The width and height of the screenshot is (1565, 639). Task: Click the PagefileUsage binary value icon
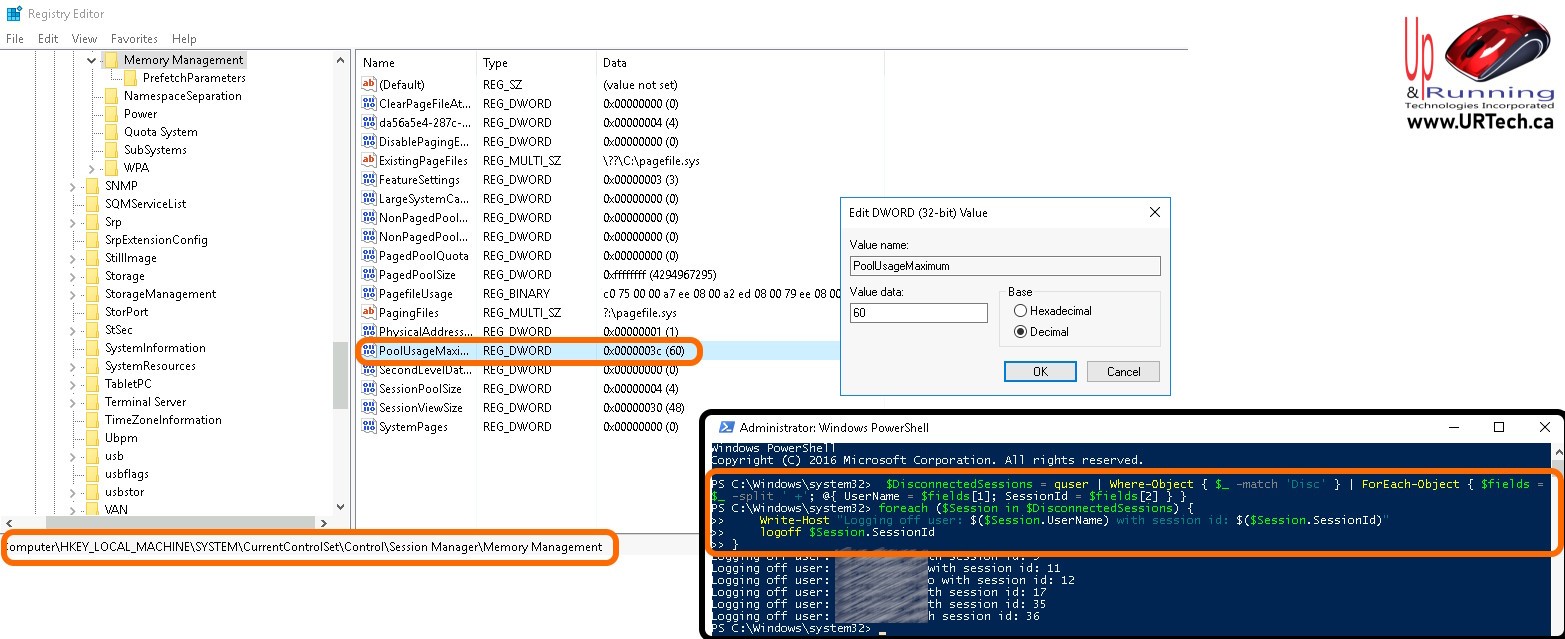coord(369,294)
